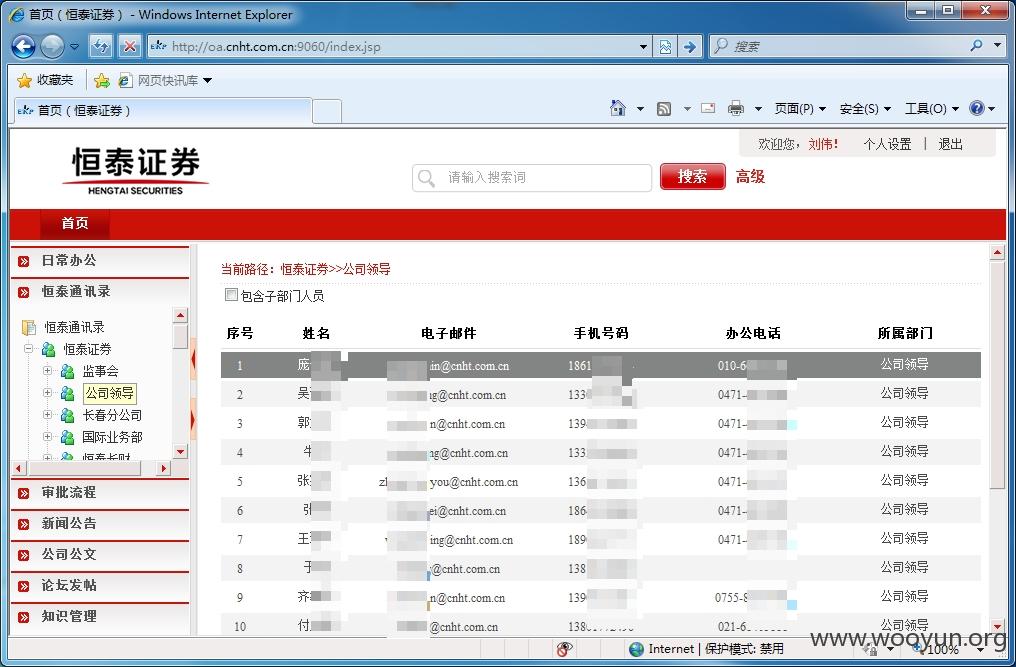The height and width of the screenshot is (667, 1016).
Task: Click the RSS feeds icon
Action: (664, 109)
